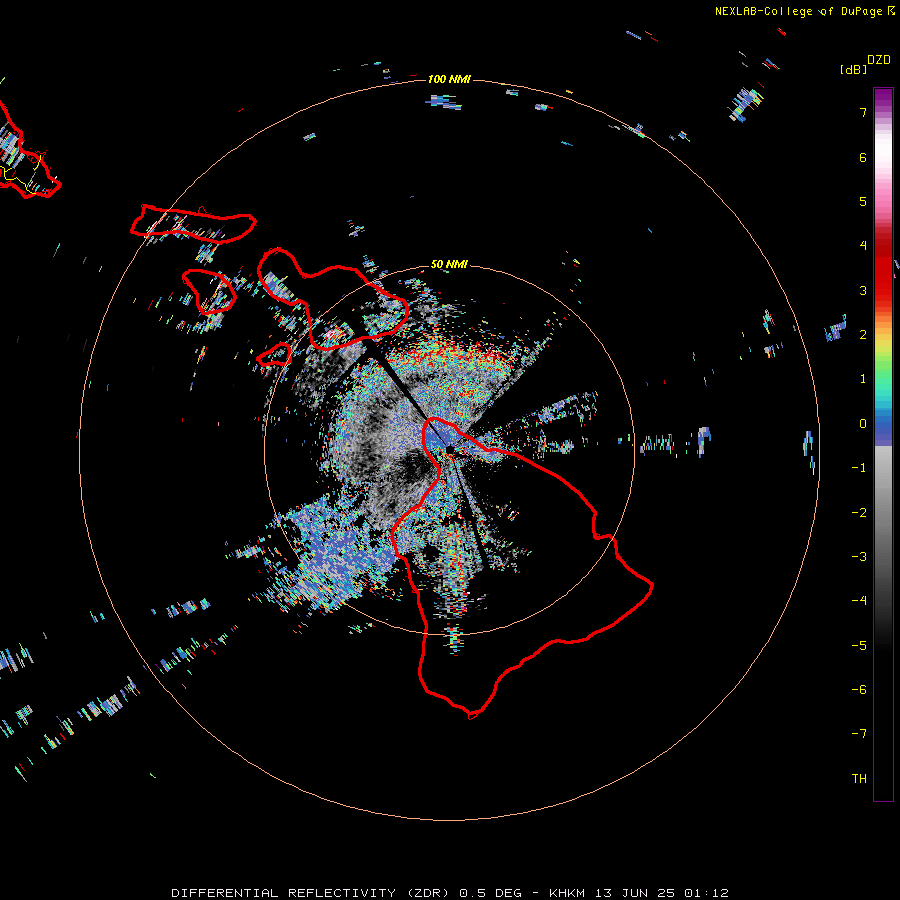Click the ZDR color scale bar

pos(883,444)
